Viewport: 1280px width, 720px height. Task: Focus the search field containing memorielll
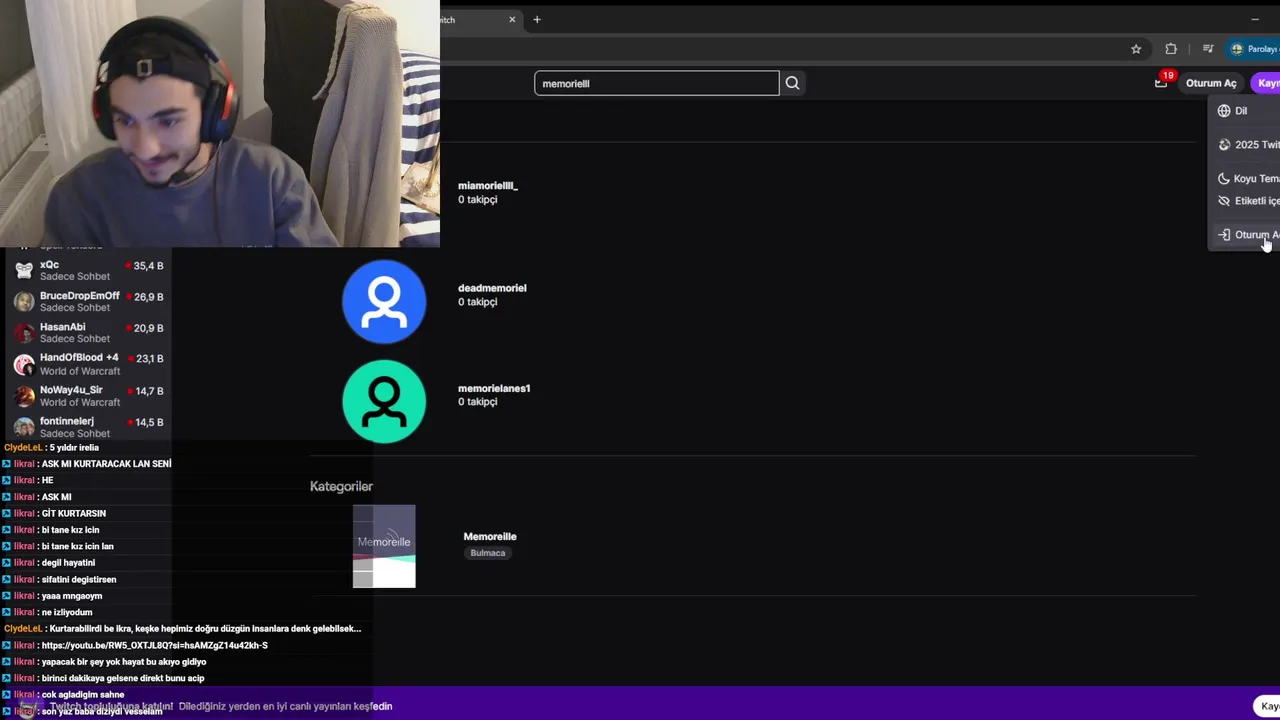coord(656,83)
